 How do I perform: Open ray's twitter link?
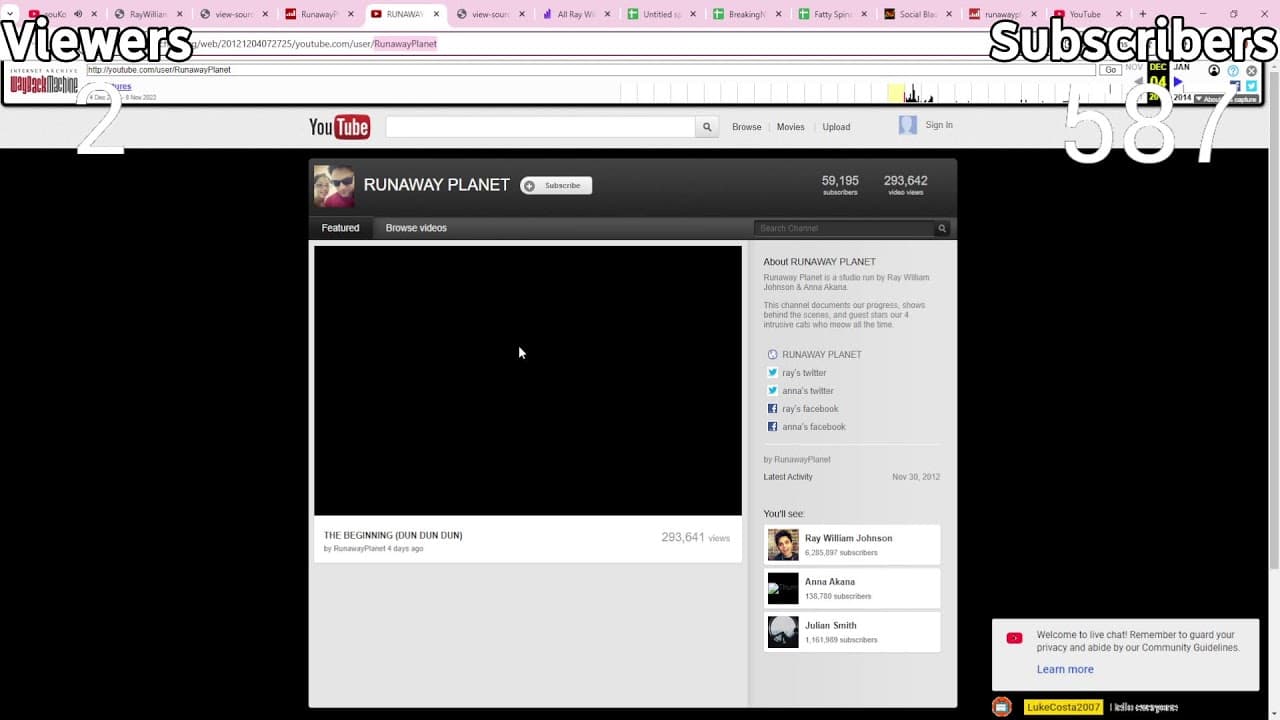[804, 373]
